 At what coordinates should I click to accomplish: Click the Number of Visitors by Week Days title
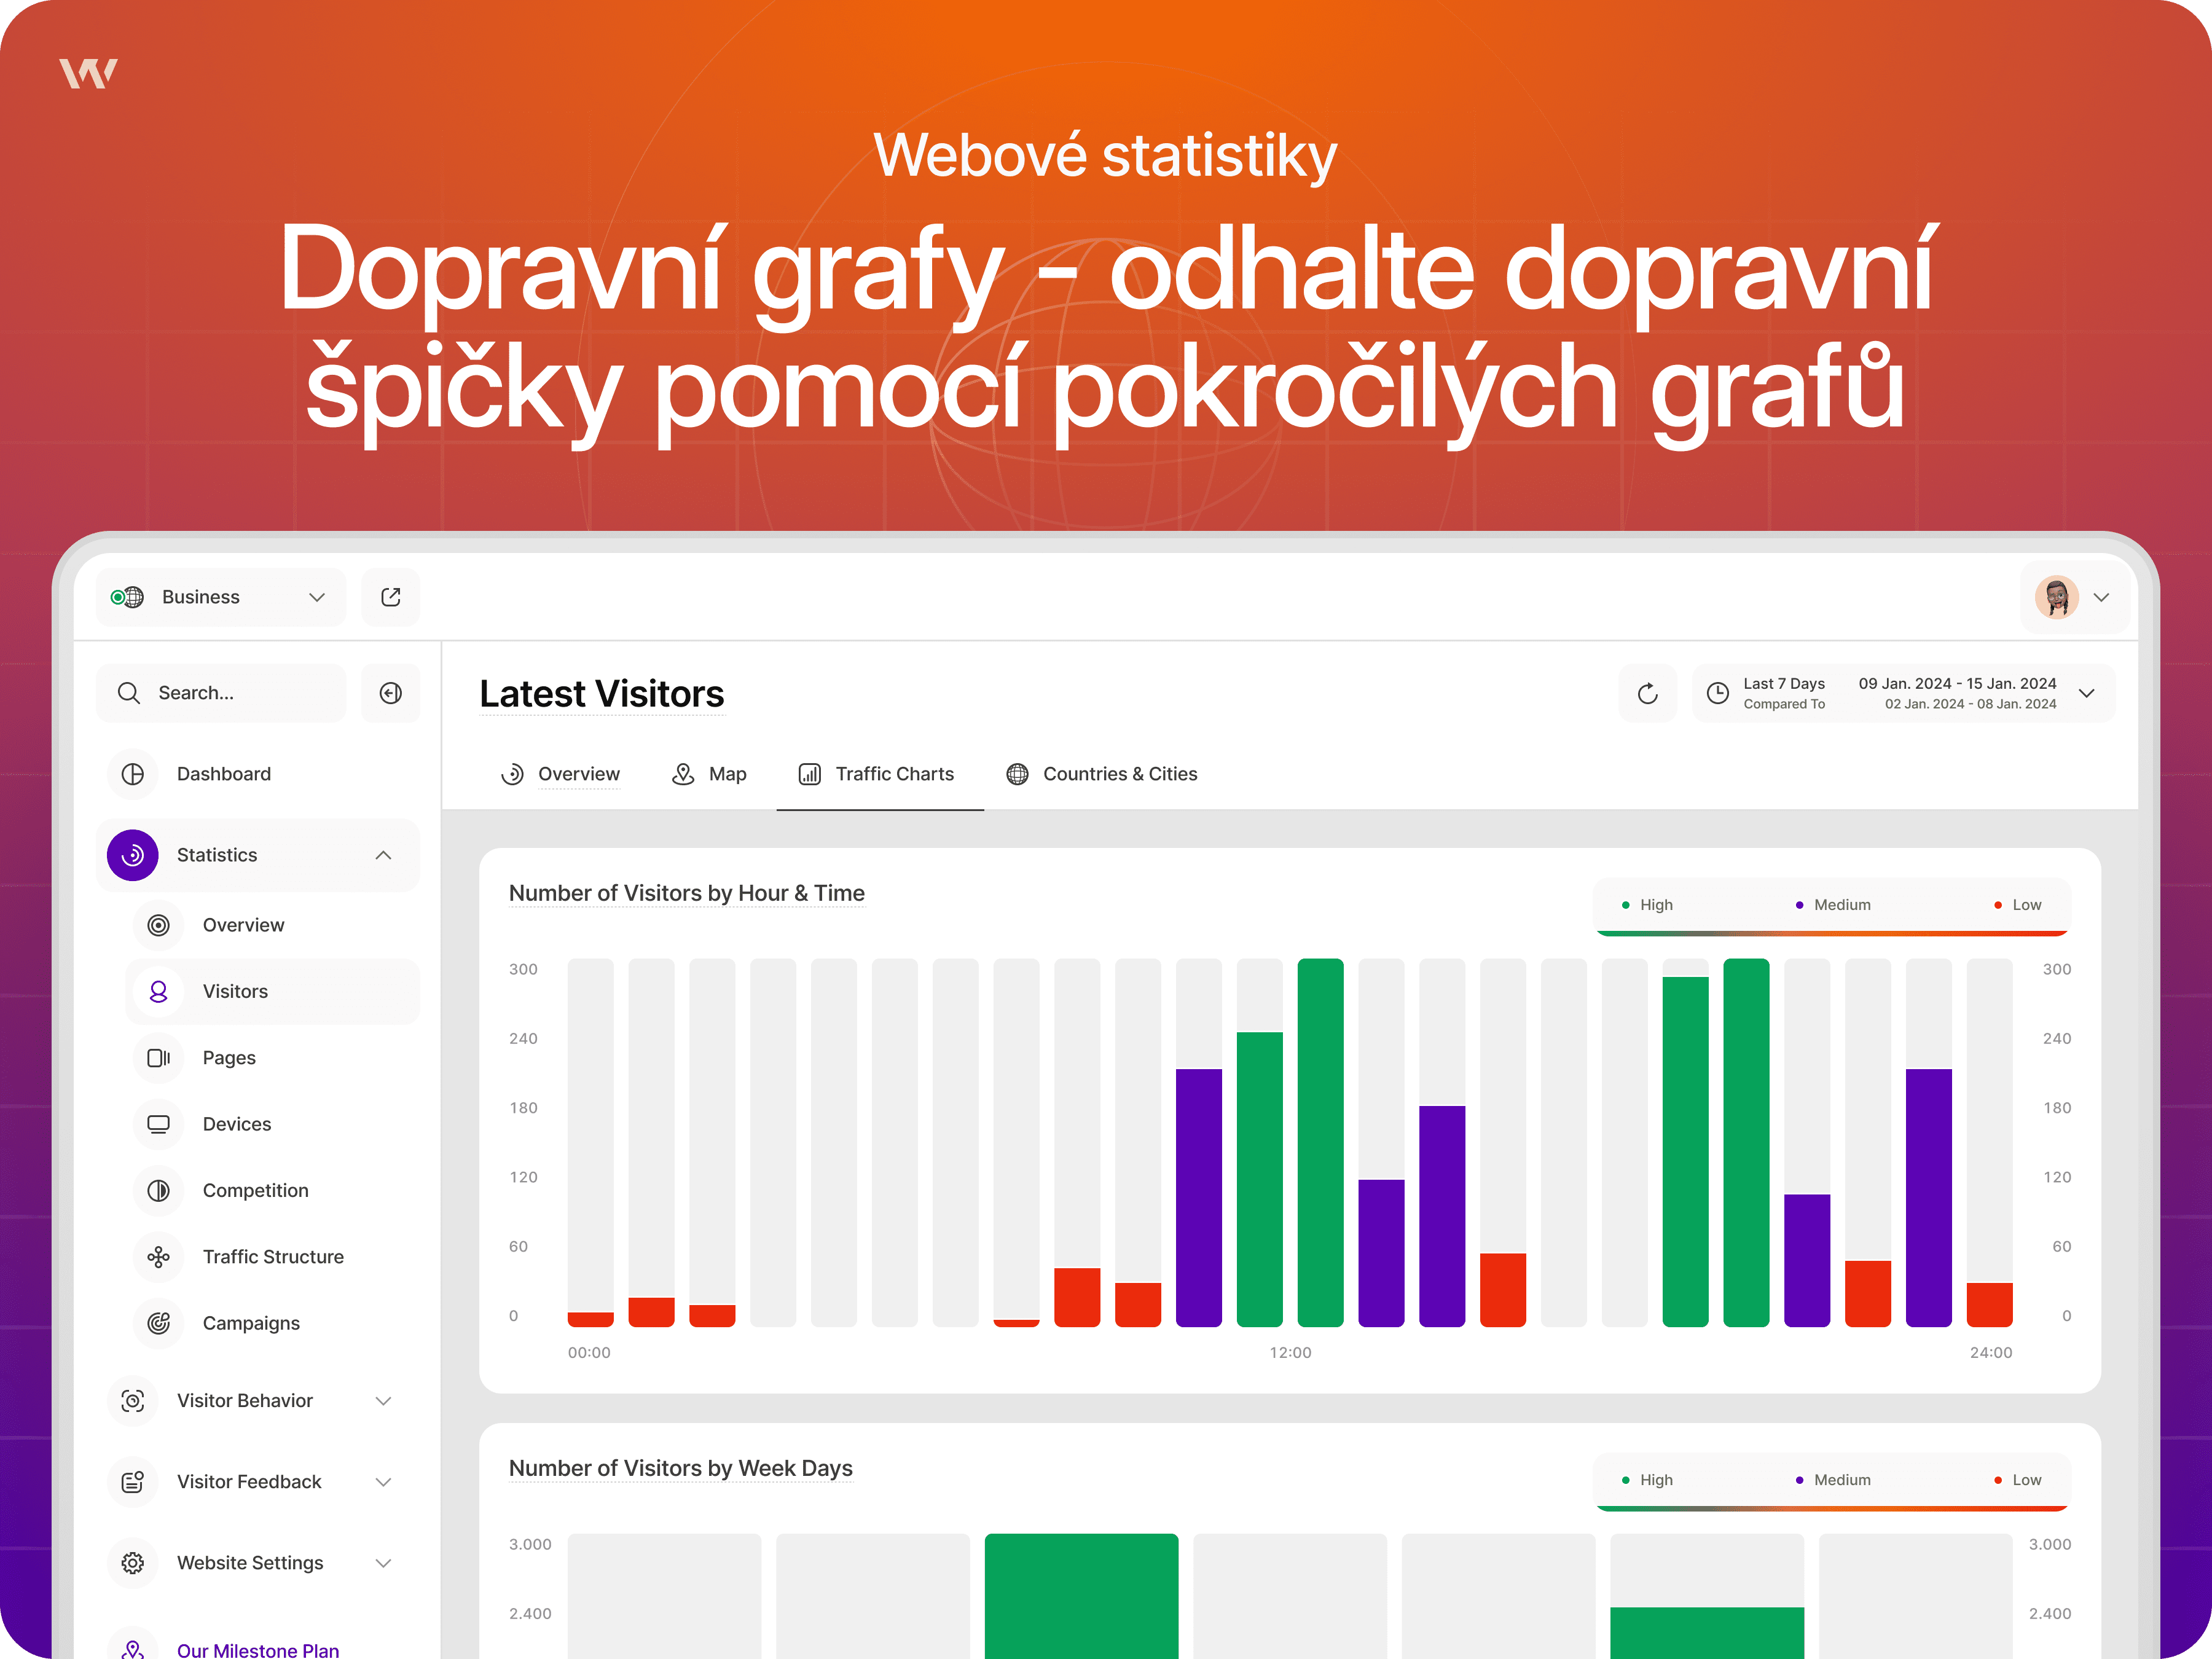pos(681,1468)
